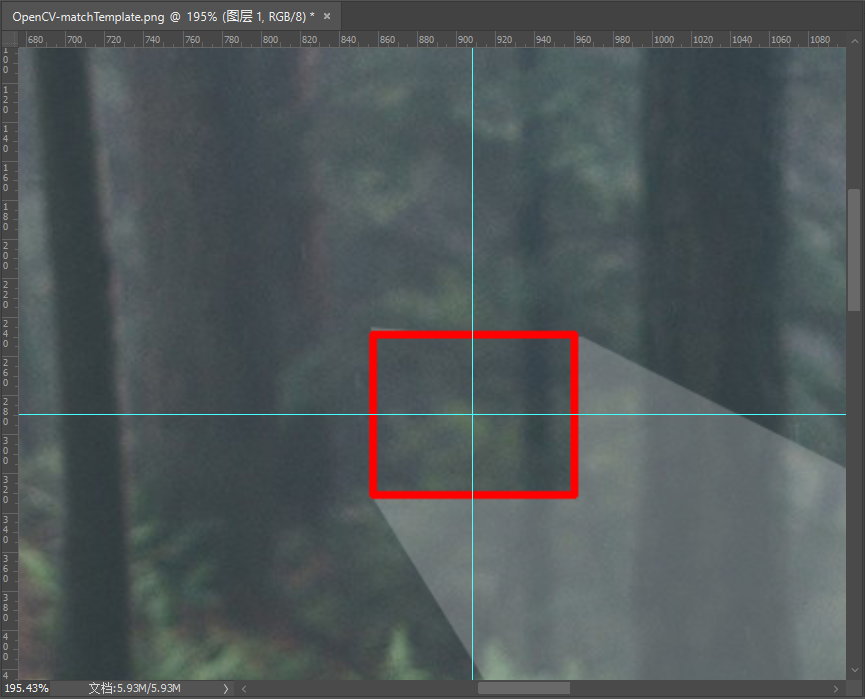Expand the status bar info arrow menu
865x699 pixels.
point(225,688)
